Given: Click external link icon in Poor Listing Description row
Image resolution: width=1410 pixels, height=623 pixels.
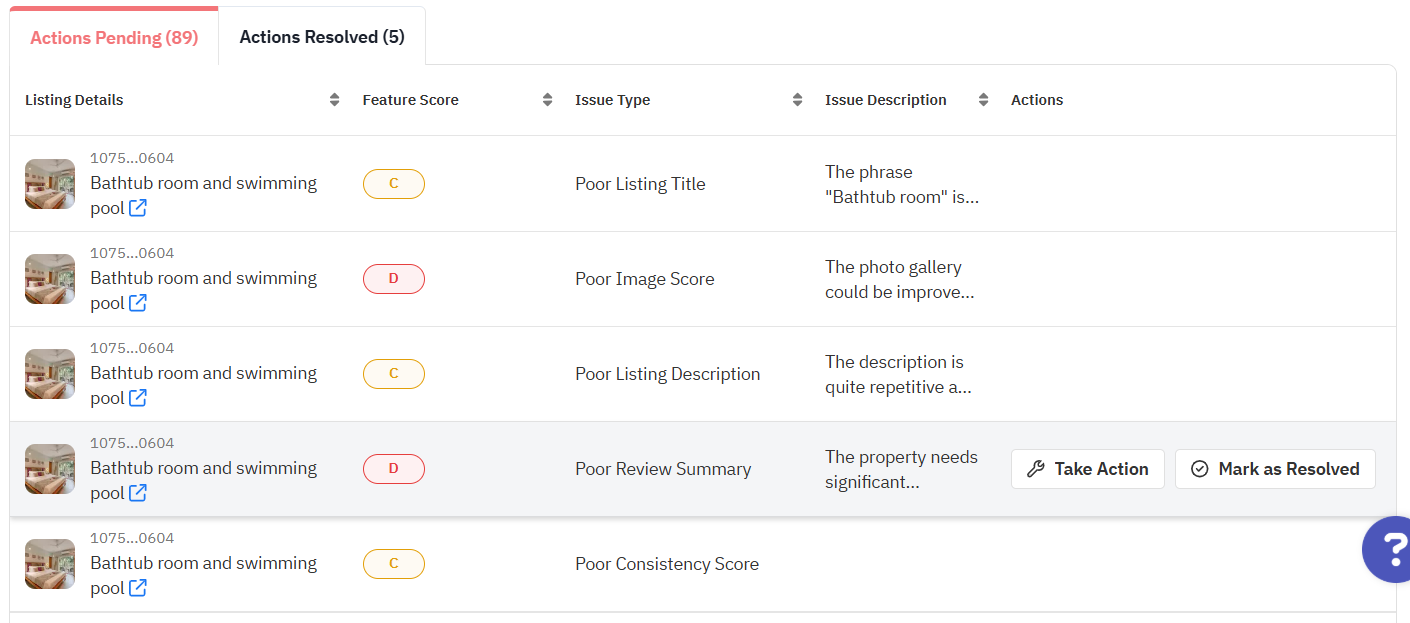Looking at the screenshot, I should pyautogui.click(x=138, y=398).
